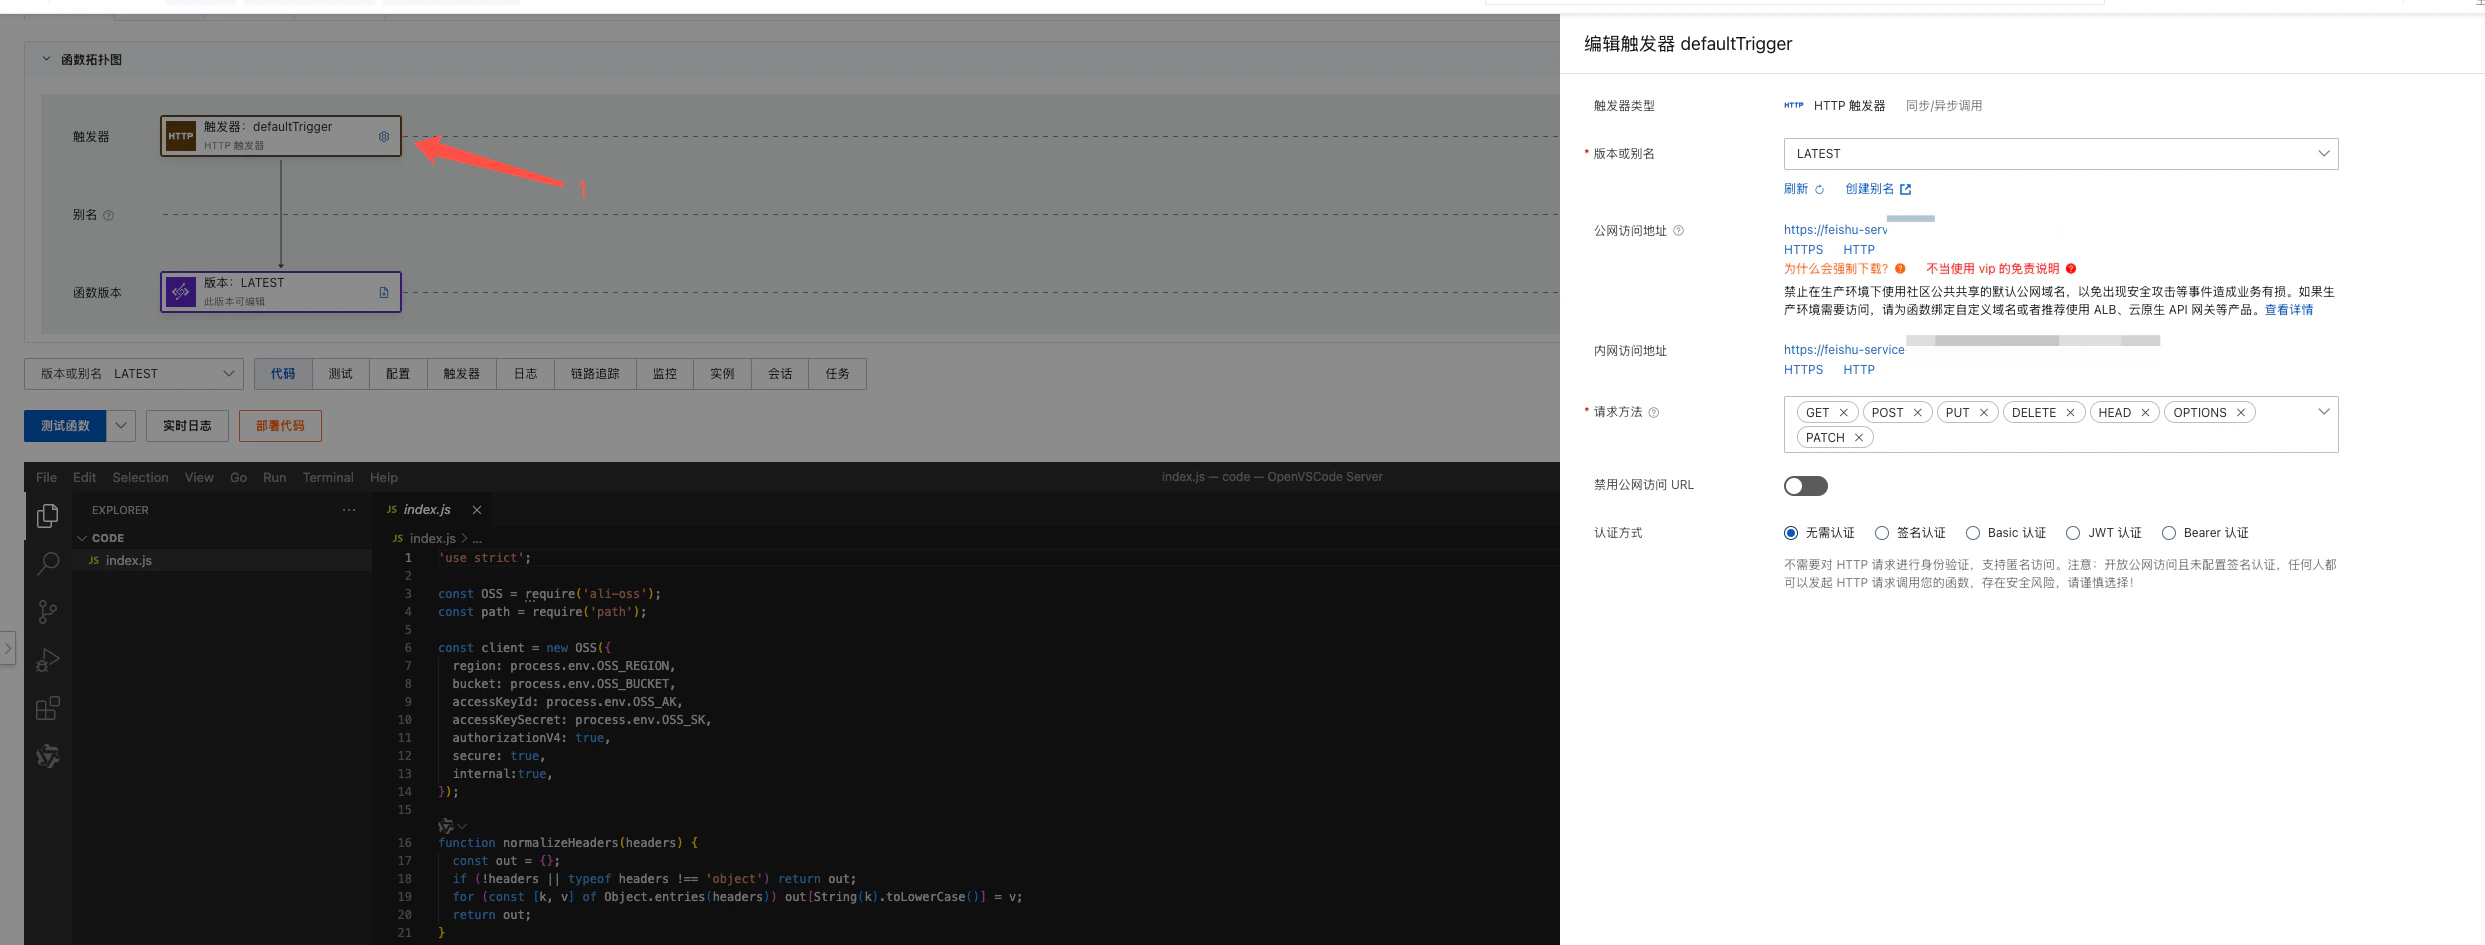Screen dimensions: 2485x945
Task: Click the refresh icon next to 刷新
Action: pos(1819,189)
